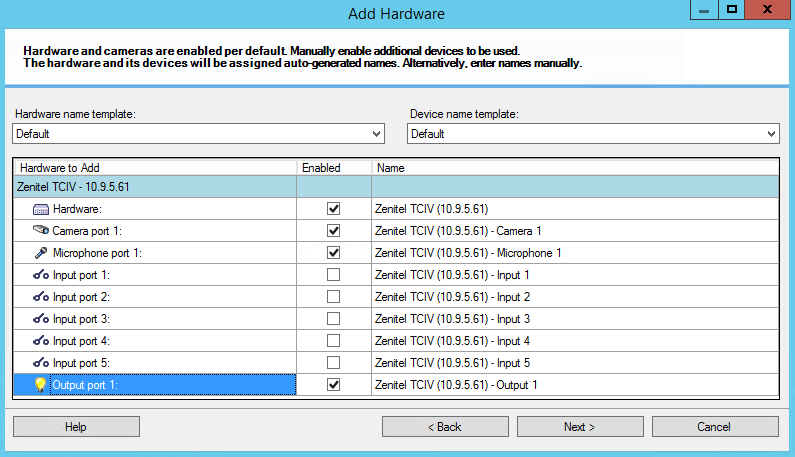Screen dimensions: 795x457
Task: Enable the Input port 1 checkbox
Action: [334, 275]
